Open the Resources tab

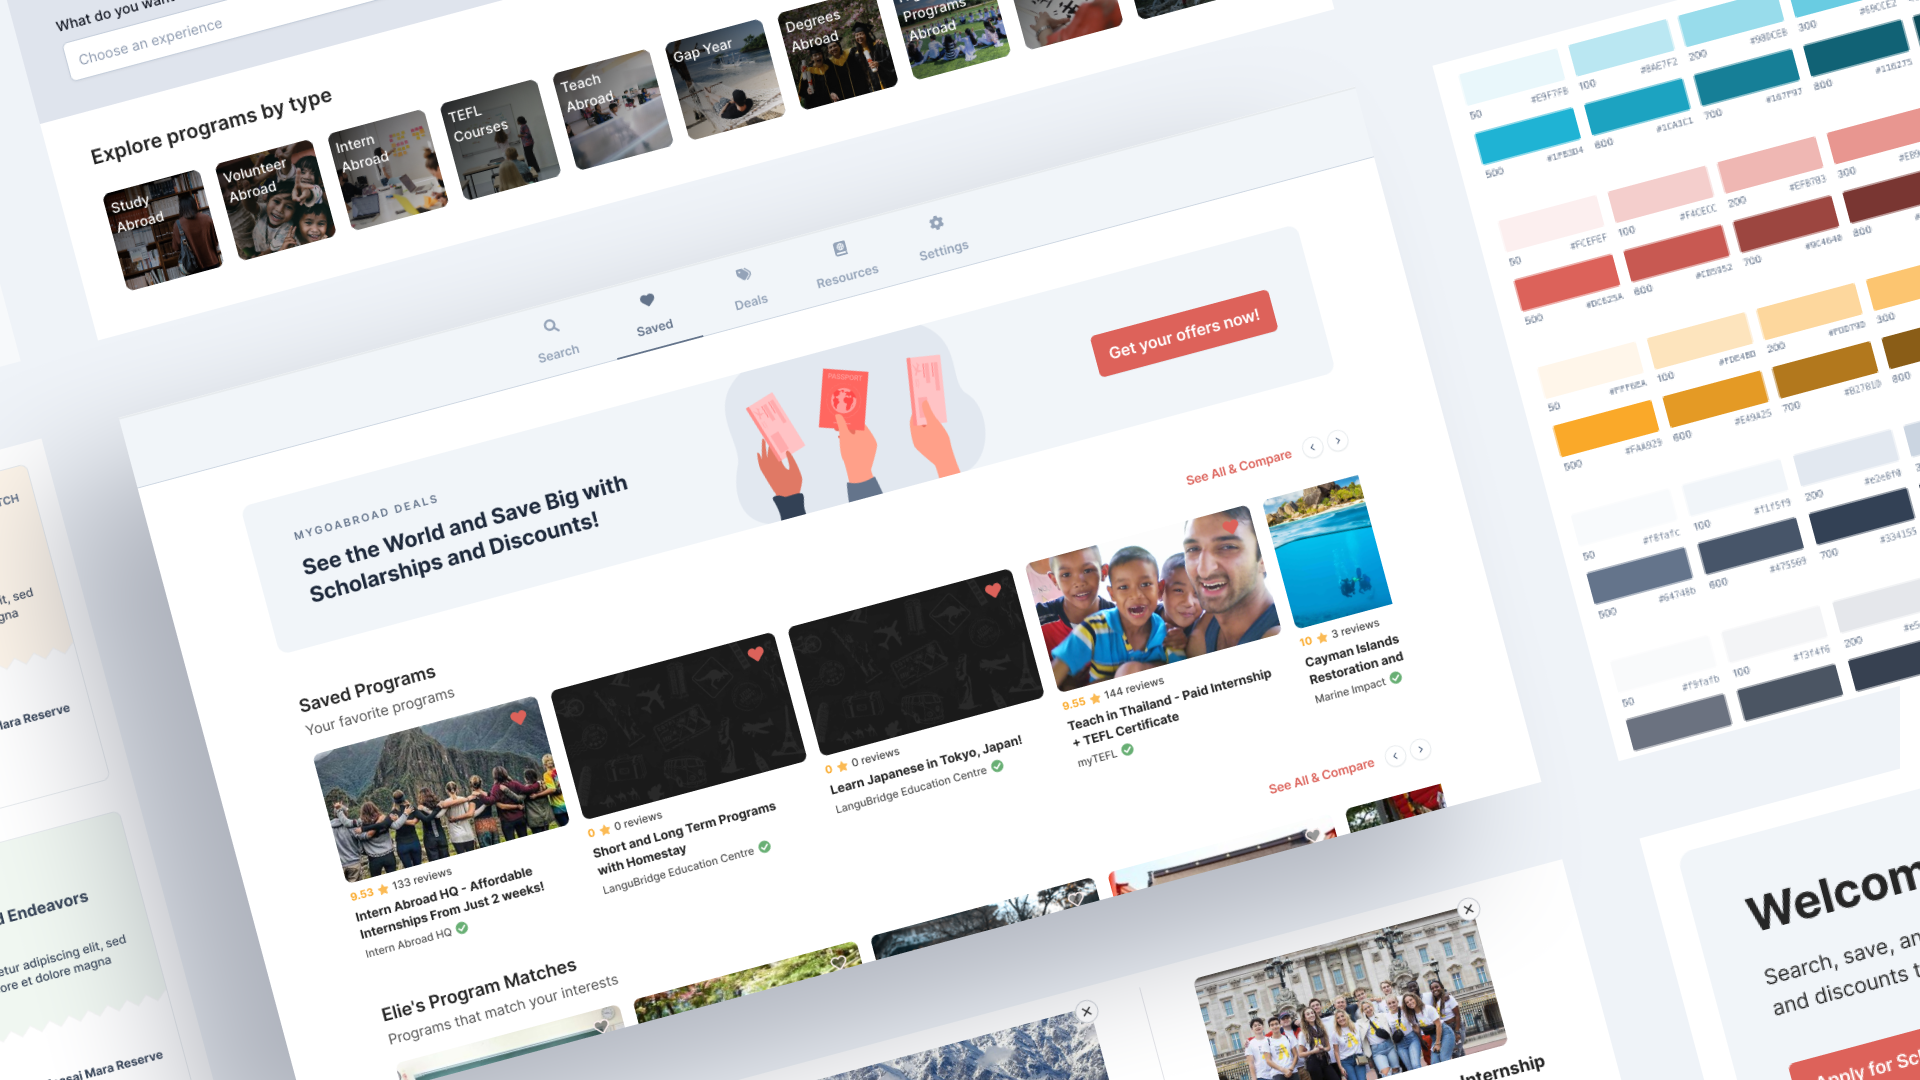pyautogui.click(x=845, y=263)
